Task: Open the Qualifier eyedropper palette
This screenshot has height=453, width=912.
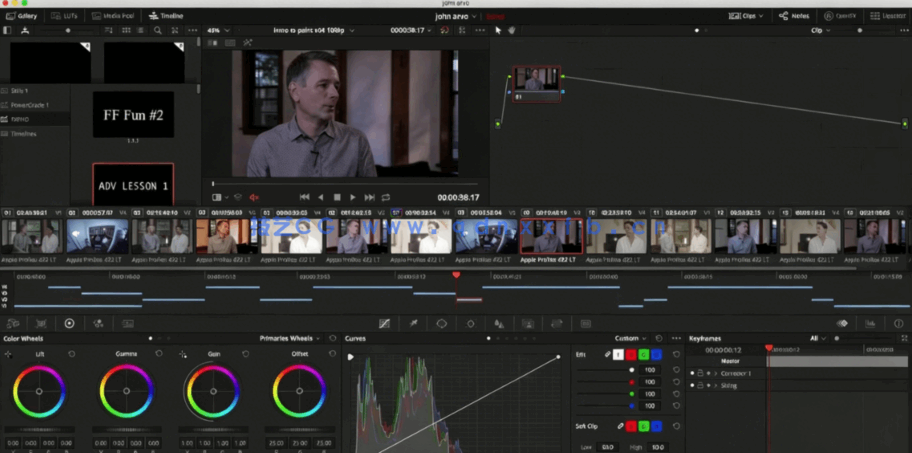Action: click(x=414, y=323)
